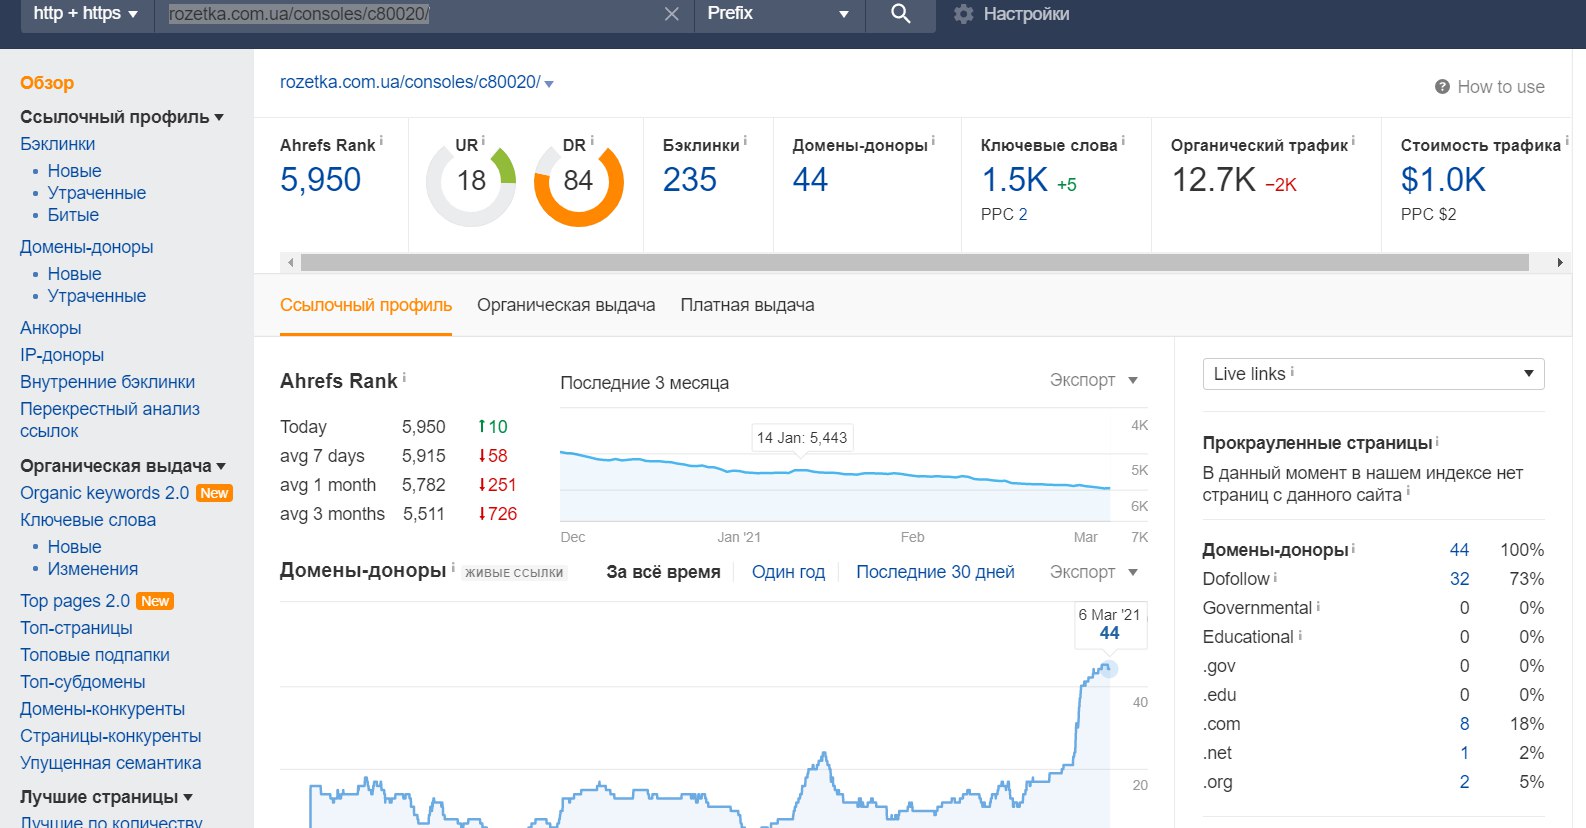Click info icon beside Бэклинки metric

point(745,141)
